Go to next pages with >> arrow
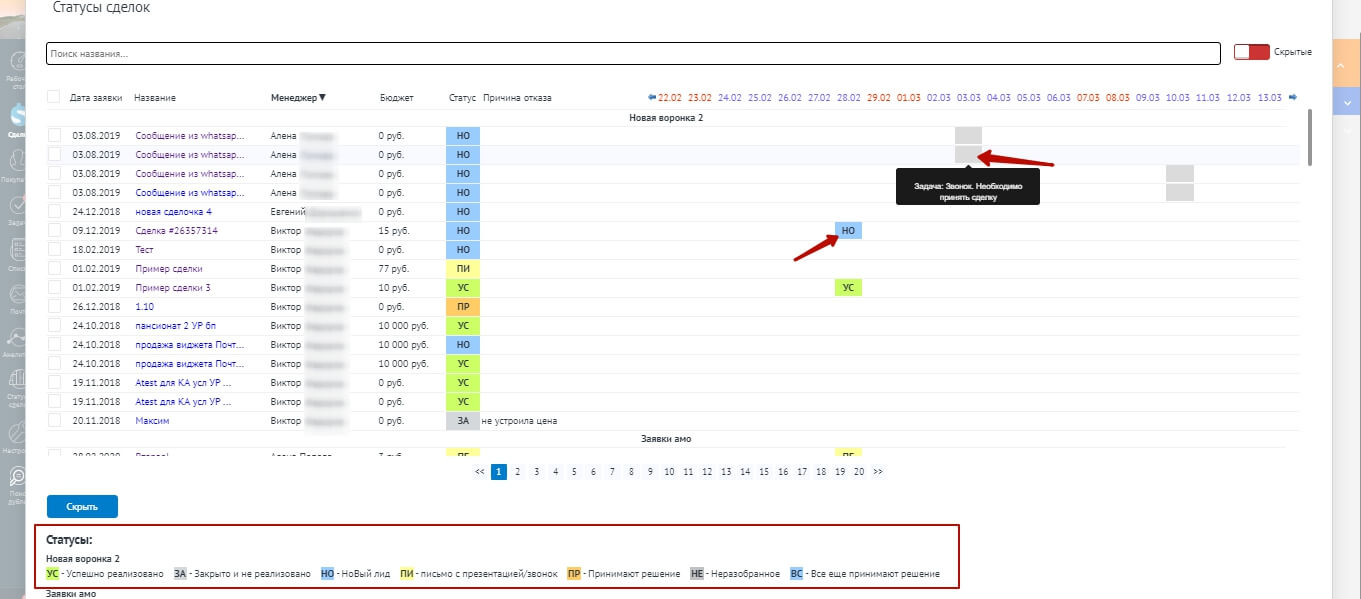Screen dimensions: 1361x599 point(878,472)
